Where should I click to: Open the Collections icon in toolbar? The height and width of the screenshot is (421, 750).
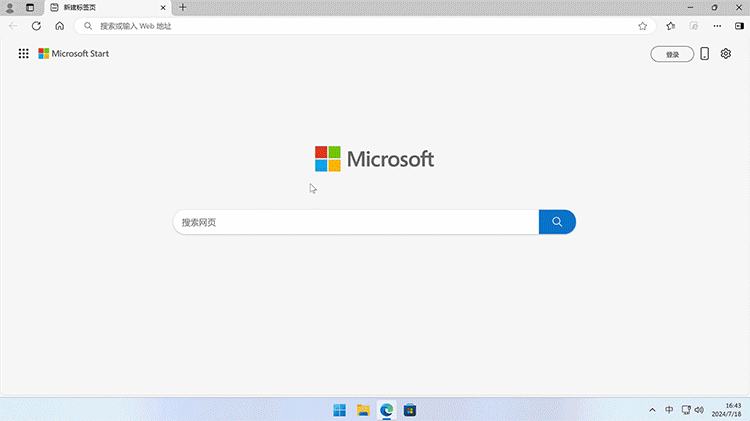(x=693, y=26)
